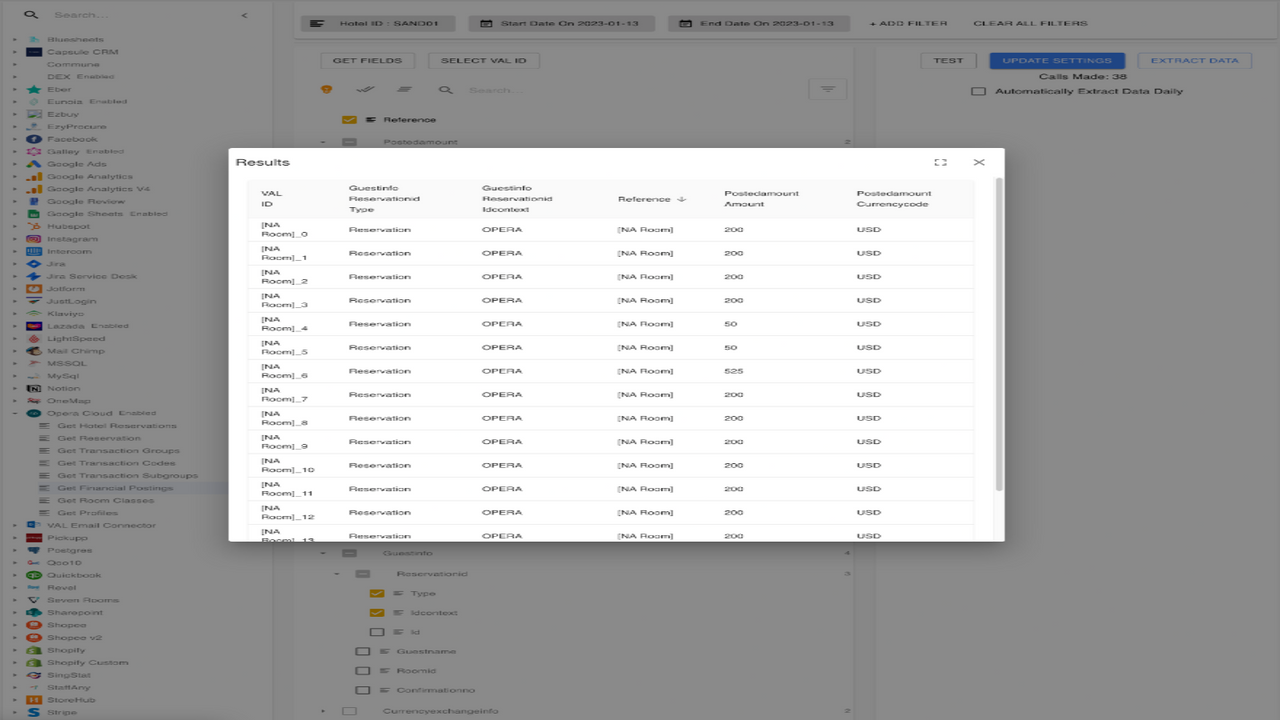Check the Guestname field checkbox
Viewport: 1280px width, 720px height.
(x=363, y=652)
